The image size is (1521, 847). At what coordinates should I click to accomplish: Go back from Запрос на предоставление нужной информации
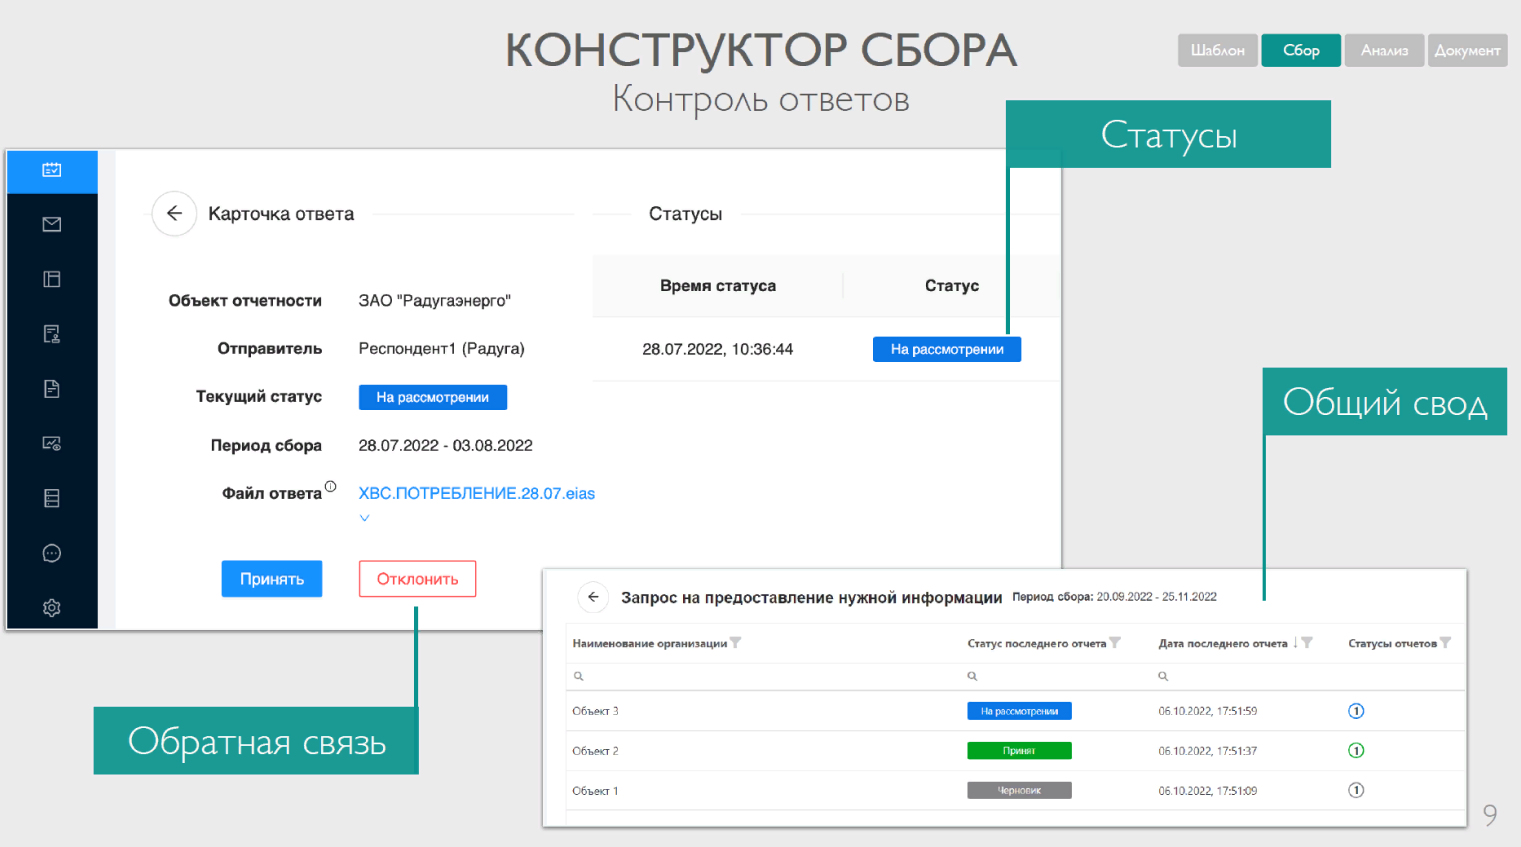(x=593, y=597)
